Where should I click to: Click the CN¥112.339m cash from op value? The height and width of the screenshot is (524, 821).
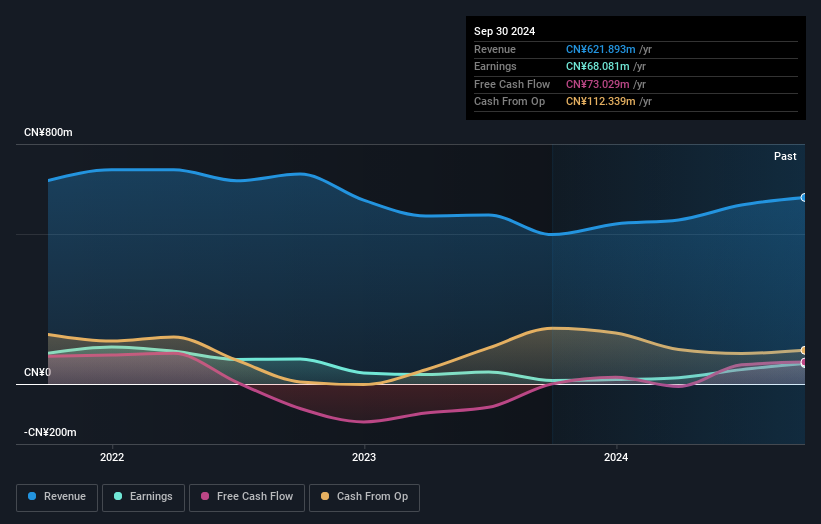click(601, 102)
